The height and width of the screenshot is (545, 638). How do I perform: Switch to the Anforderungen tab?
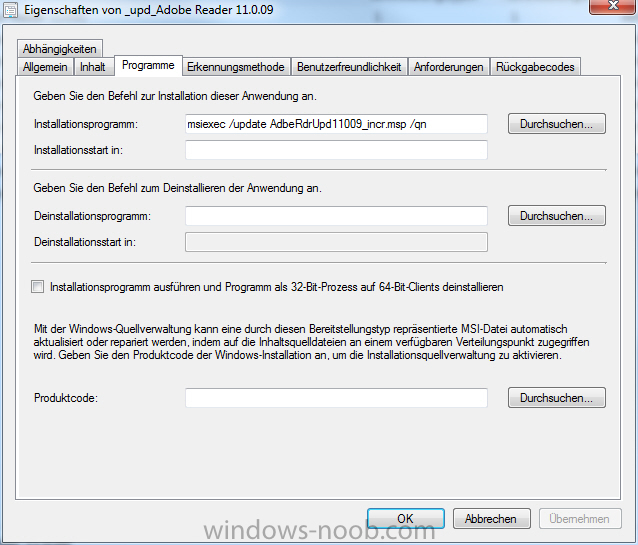448,67
